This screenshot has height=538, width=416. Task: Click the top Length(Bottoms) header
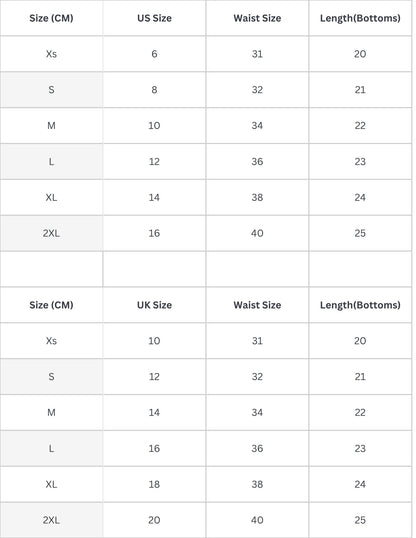pos(360,18)
